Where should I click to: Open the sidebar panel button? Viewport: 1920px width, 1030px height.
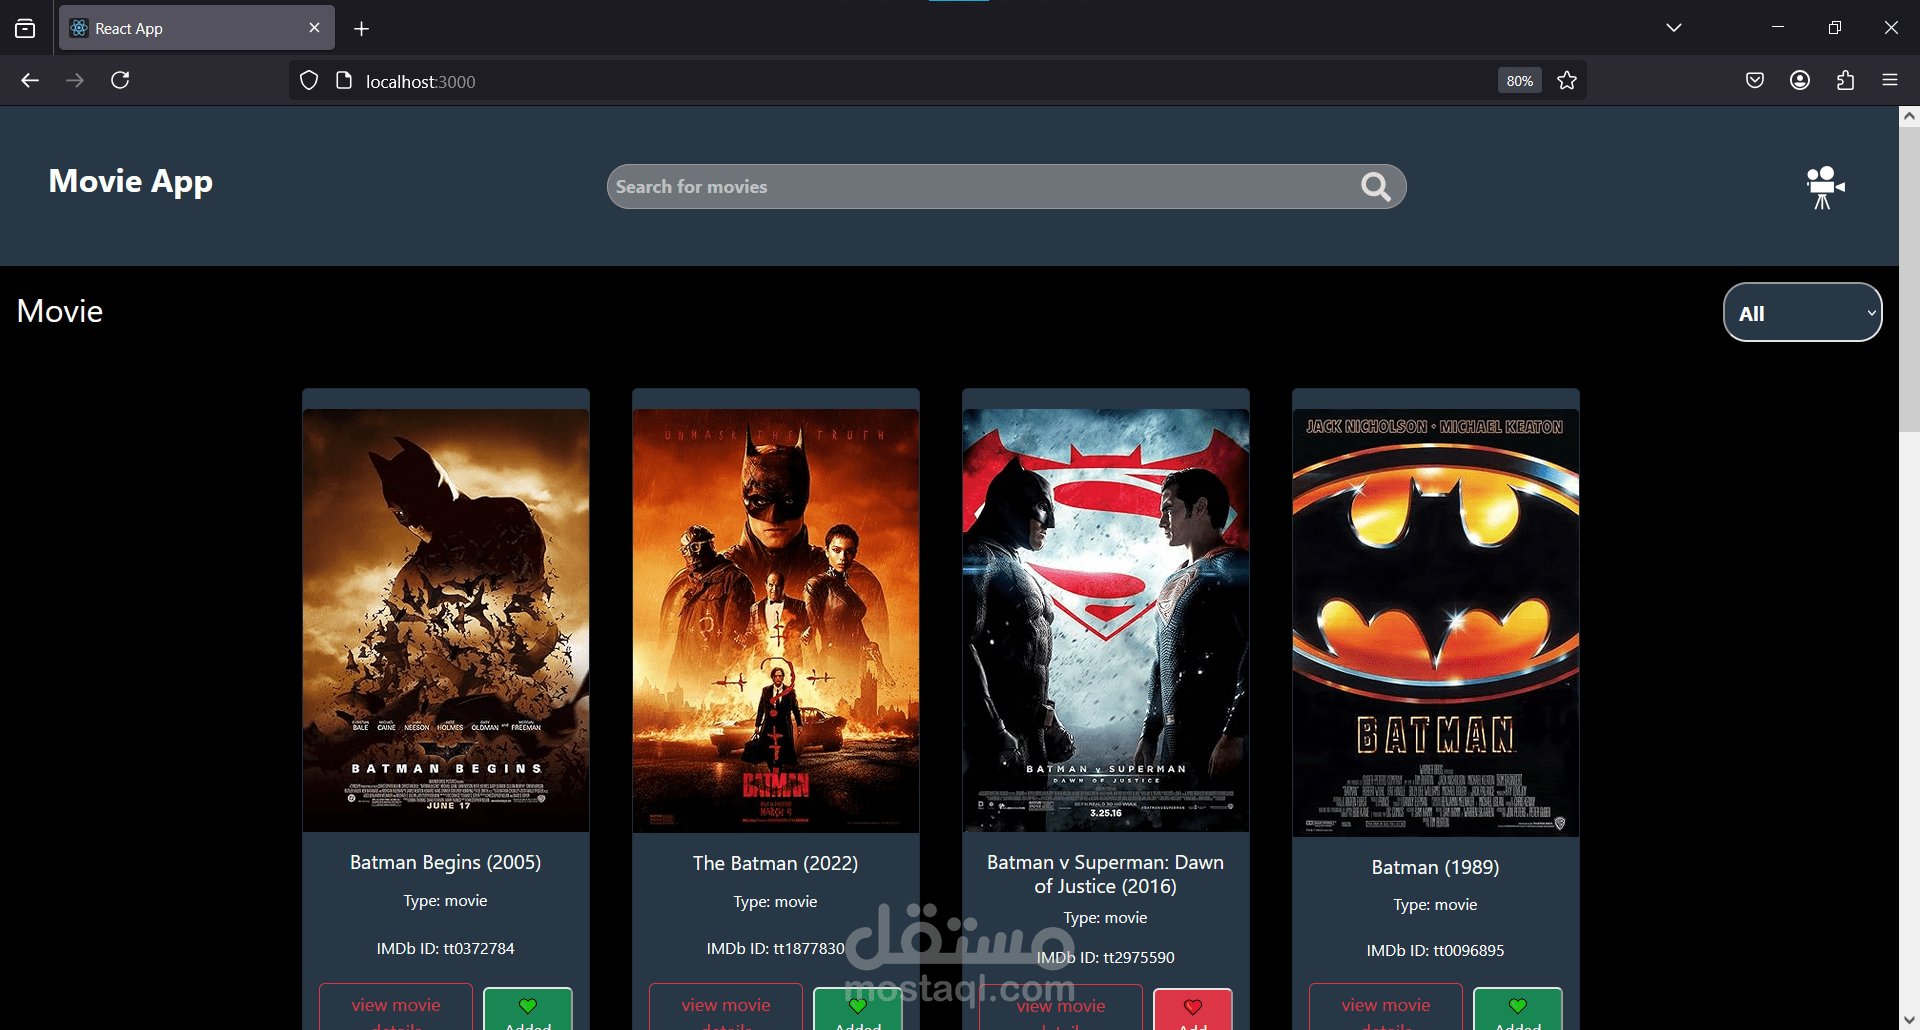[x=25, y=27]
